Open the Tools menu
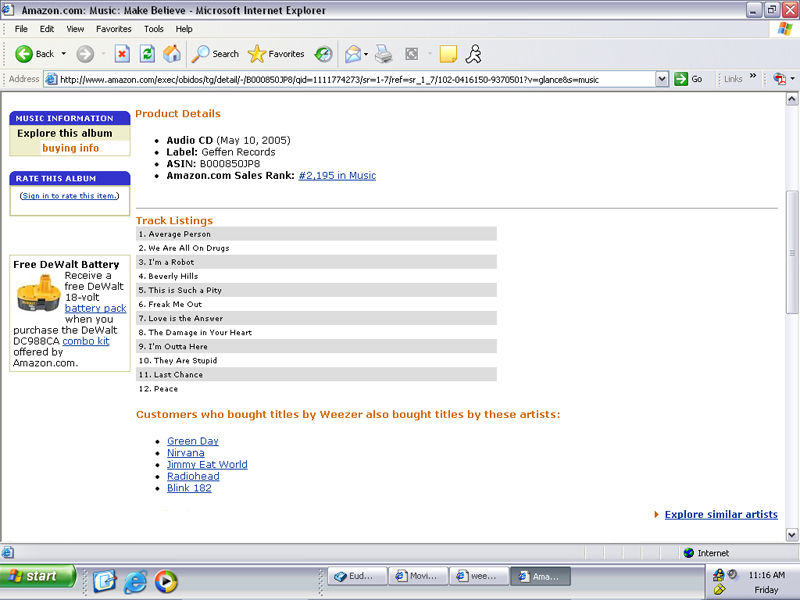Viewport: 800px width, 600px height. click(x=153, y=29)
